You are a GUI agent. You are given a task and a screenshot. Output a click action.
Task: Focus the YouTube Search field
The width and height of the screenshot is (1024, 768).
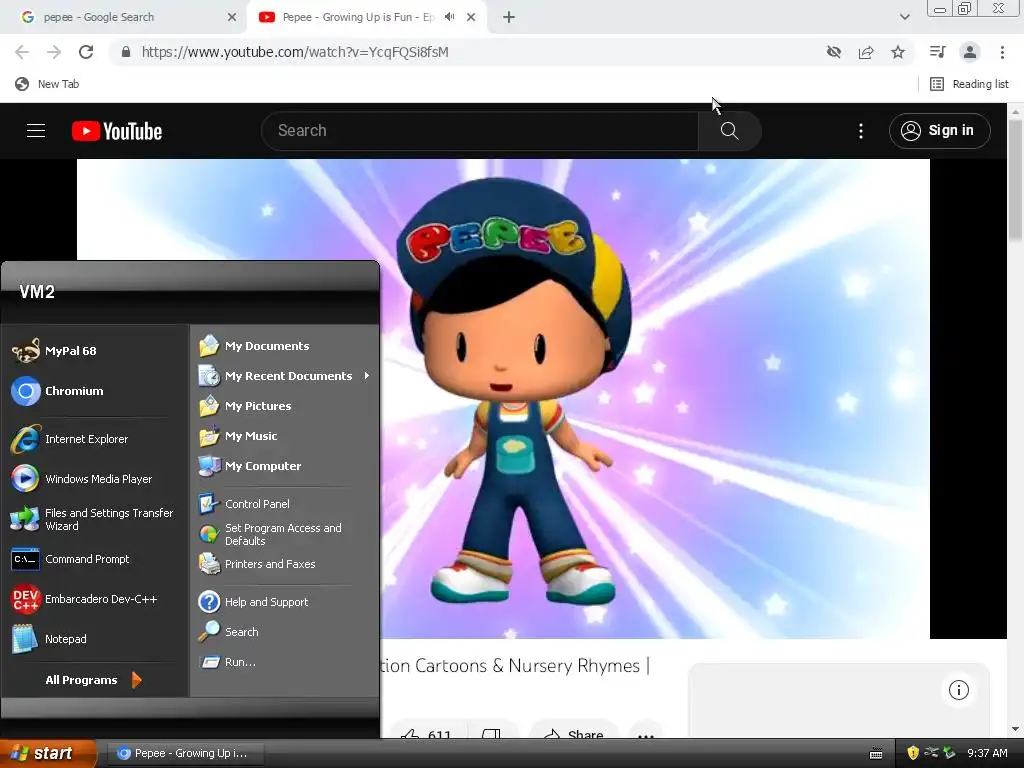coord(480,131)
